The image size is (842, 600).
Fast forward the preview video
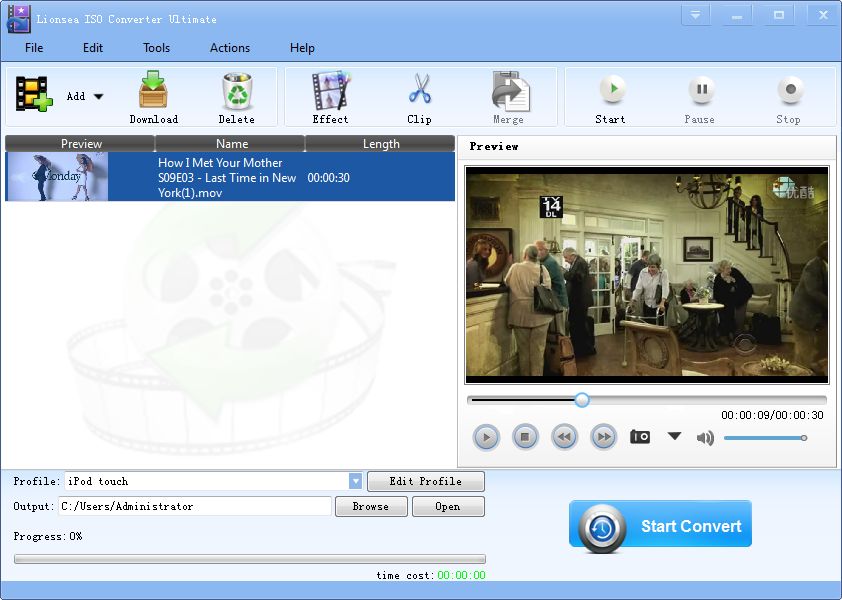point(604,437)
